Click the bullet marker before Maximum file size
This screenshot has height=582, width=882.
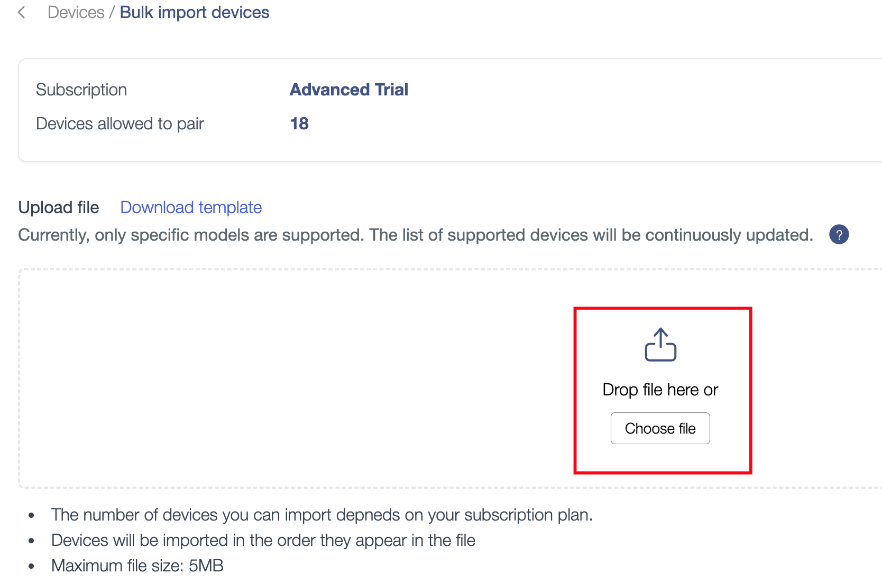(32, 566)
